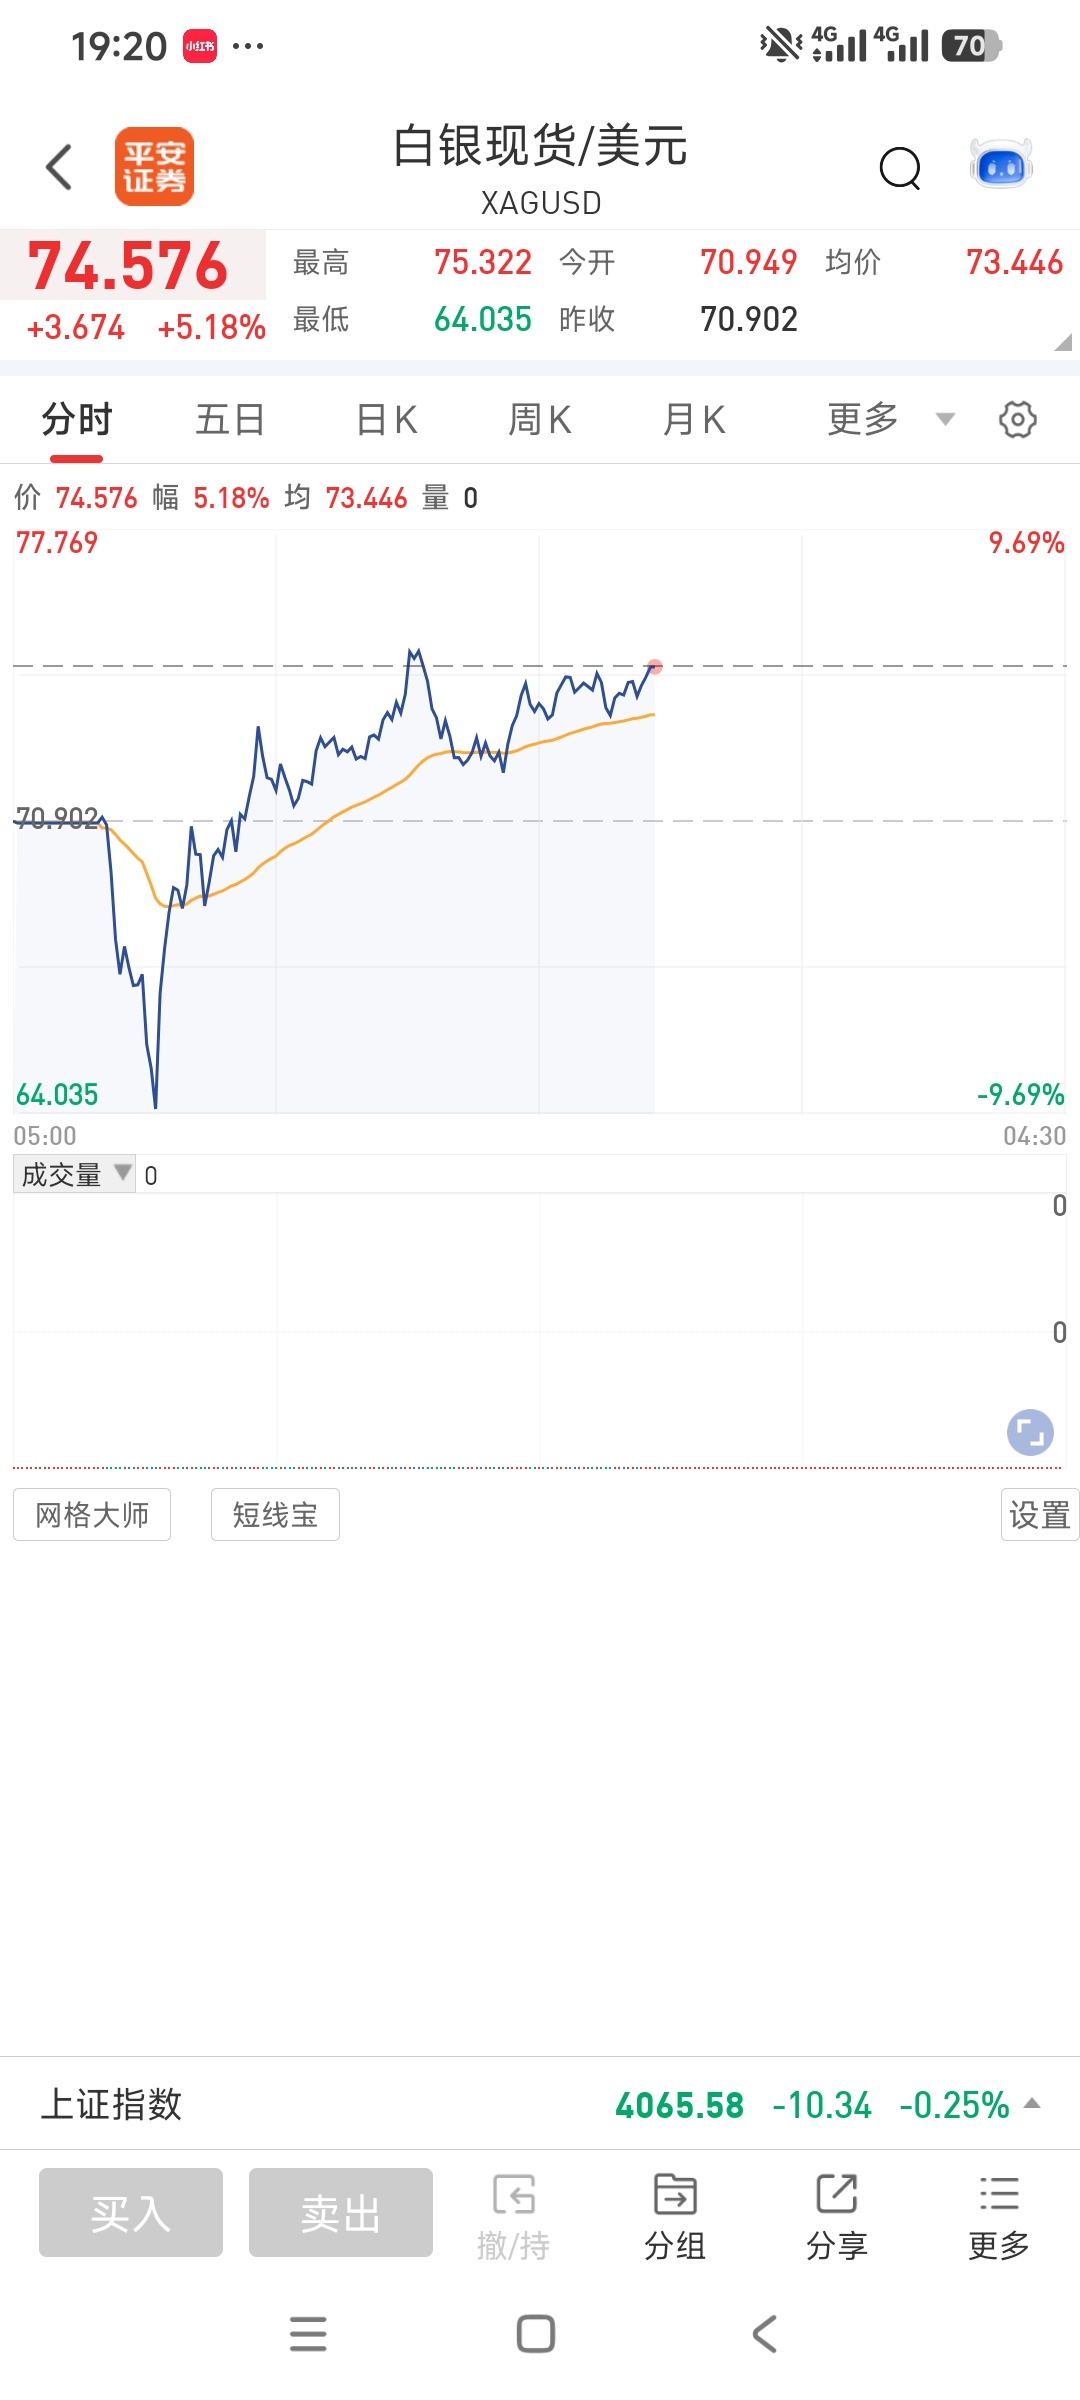Open chart settings gear icon
The image size is (1080, 2400).
[x=1018, y=419]
